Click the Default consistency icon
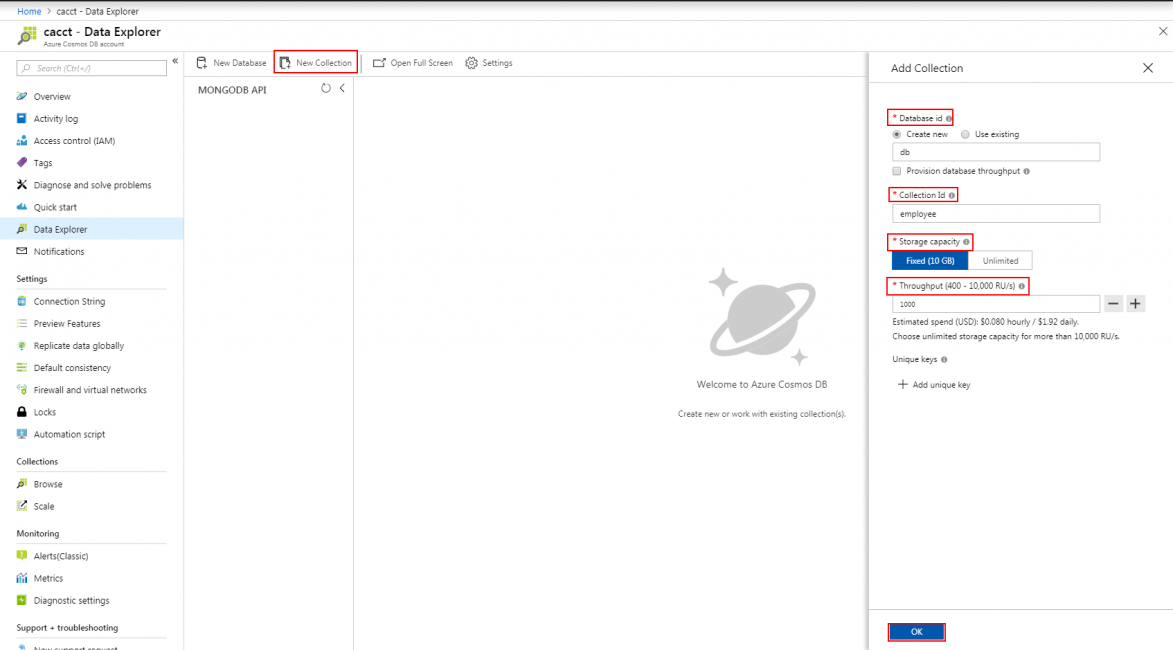Screen dimensions: 1173x650 [22, 367]
